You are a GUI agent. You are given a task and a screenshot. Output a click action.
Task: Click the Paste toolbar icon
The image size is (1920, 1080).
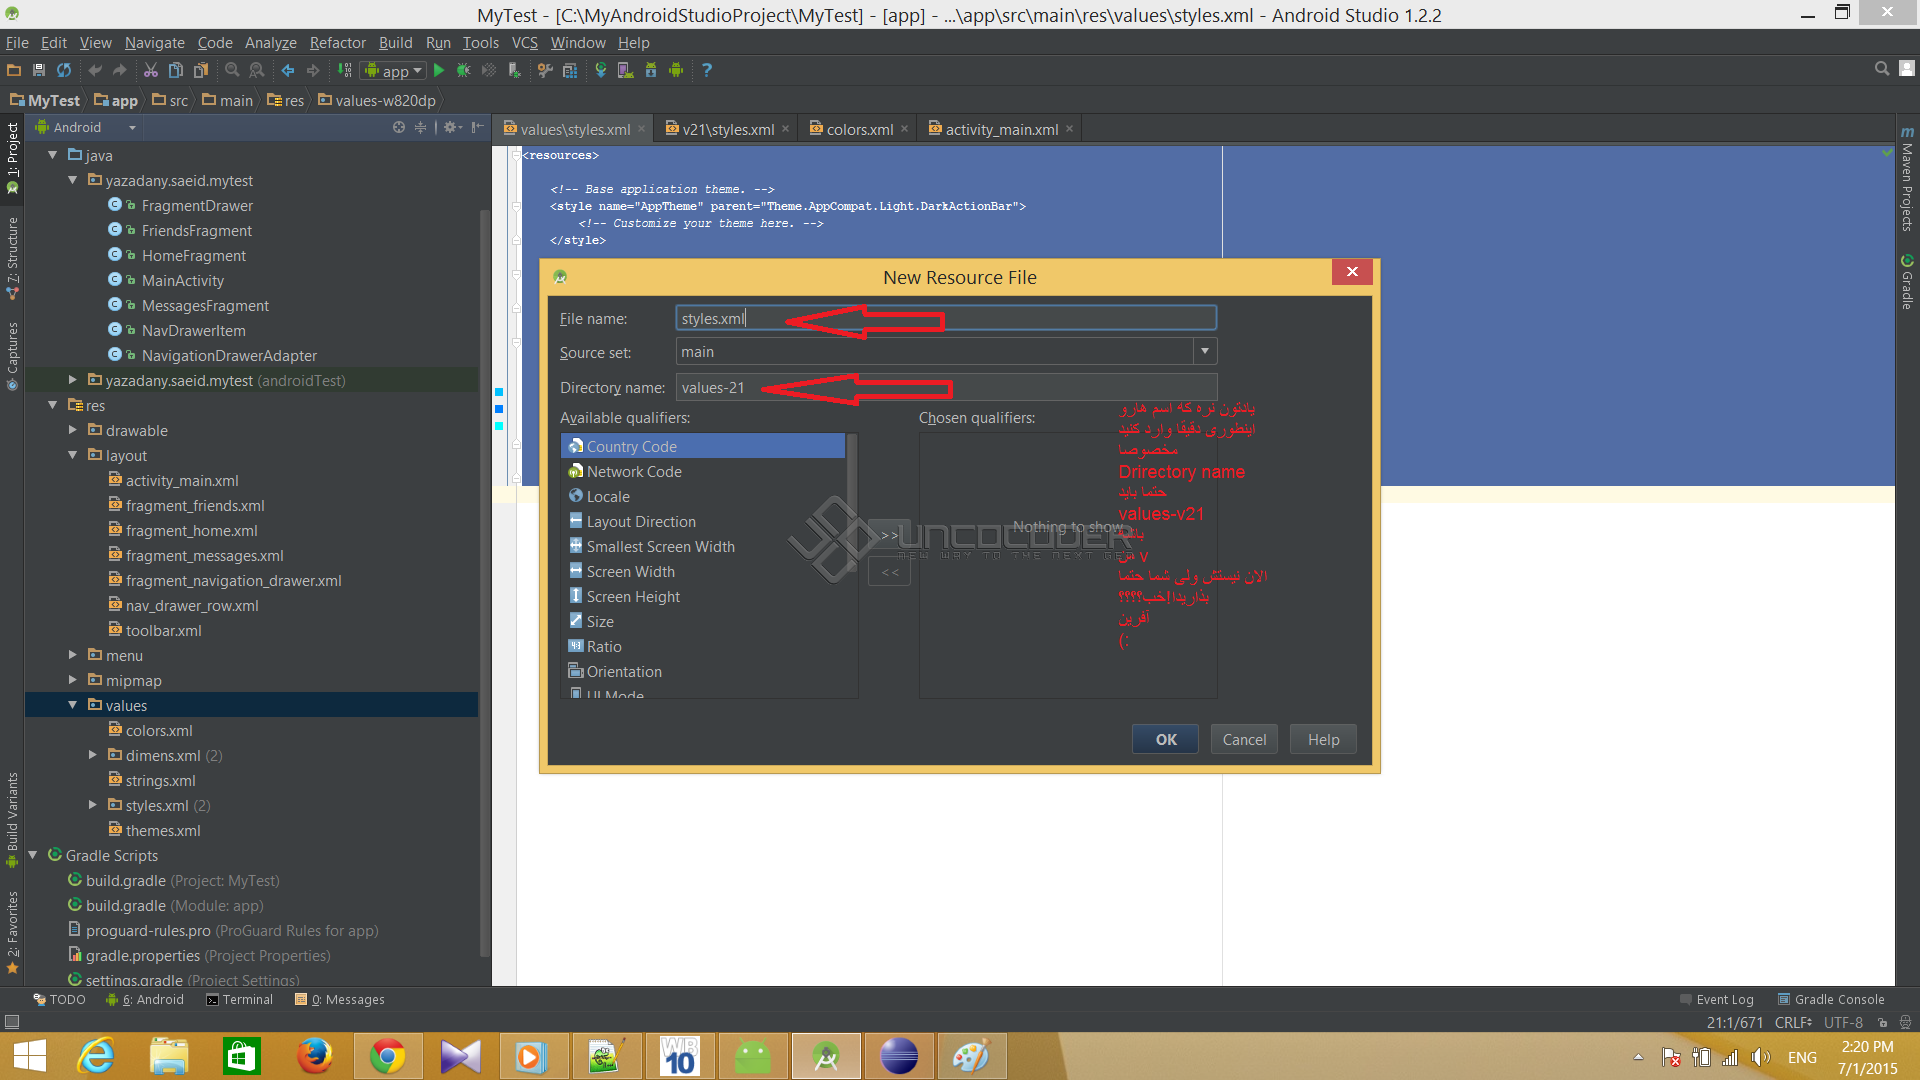click(x=201, y=70)
